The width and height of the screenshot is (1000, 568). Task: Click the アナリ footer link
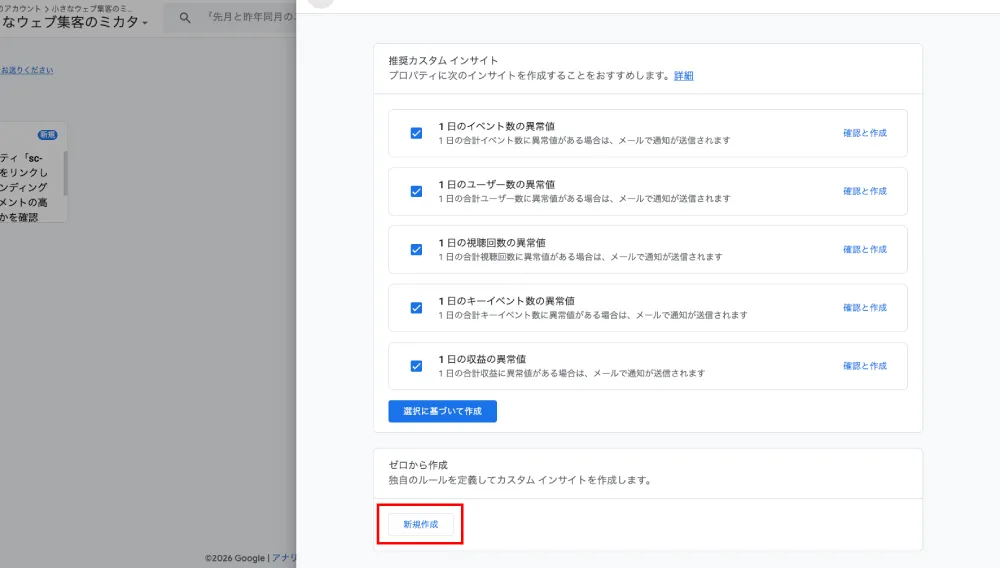pos(284,558)
